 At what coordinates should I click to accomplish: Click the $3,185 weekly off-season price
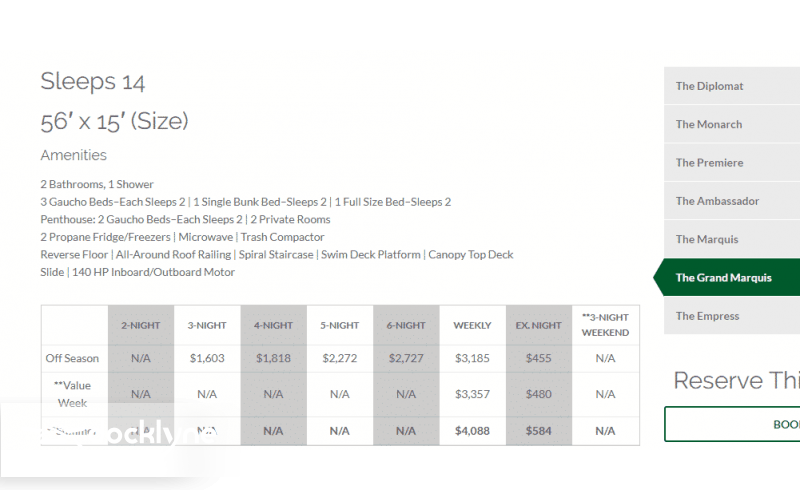pos(472,357)
